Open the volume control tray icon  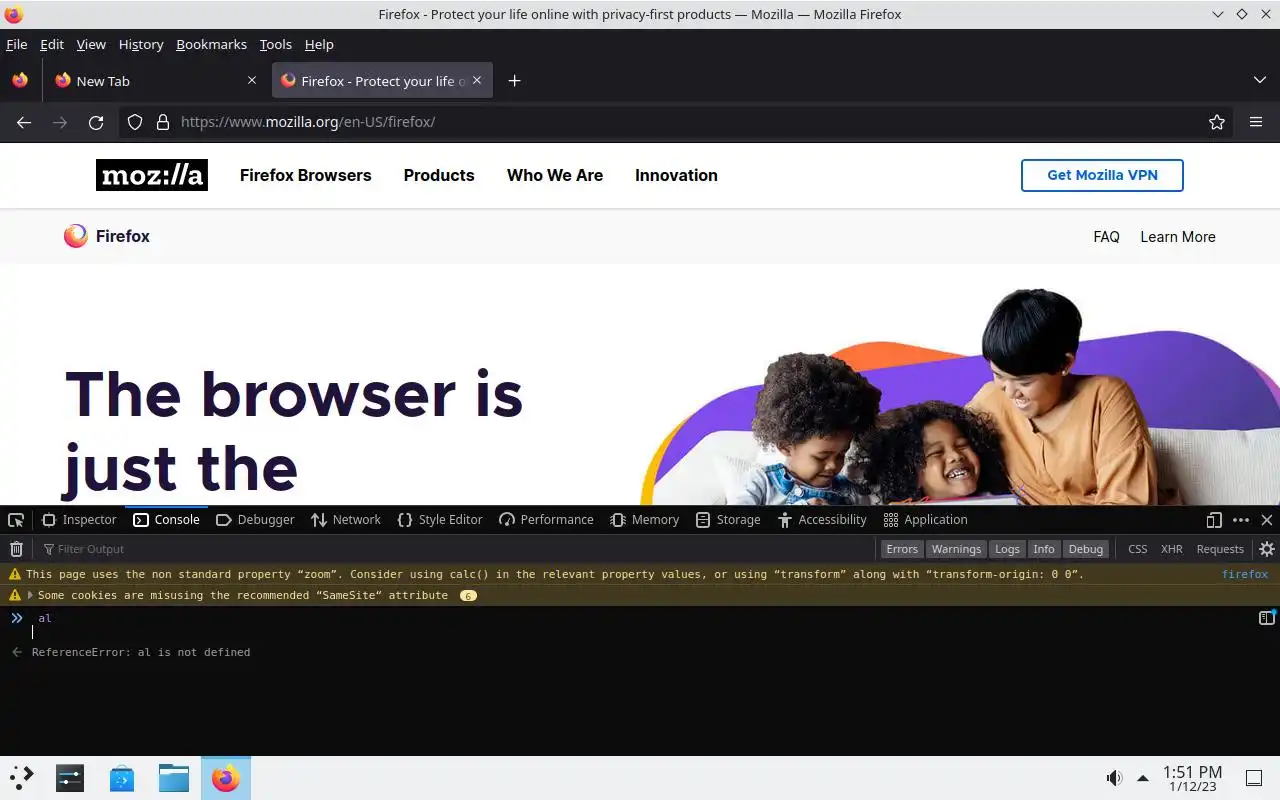click(x=1114, y=778)
